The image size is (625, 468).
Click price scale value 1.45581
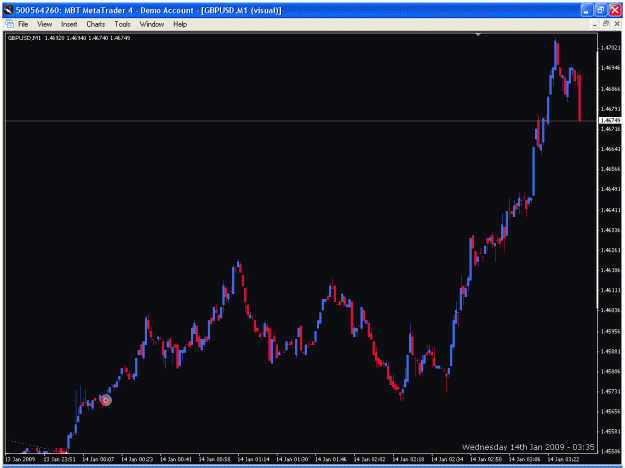pos(610,431)
